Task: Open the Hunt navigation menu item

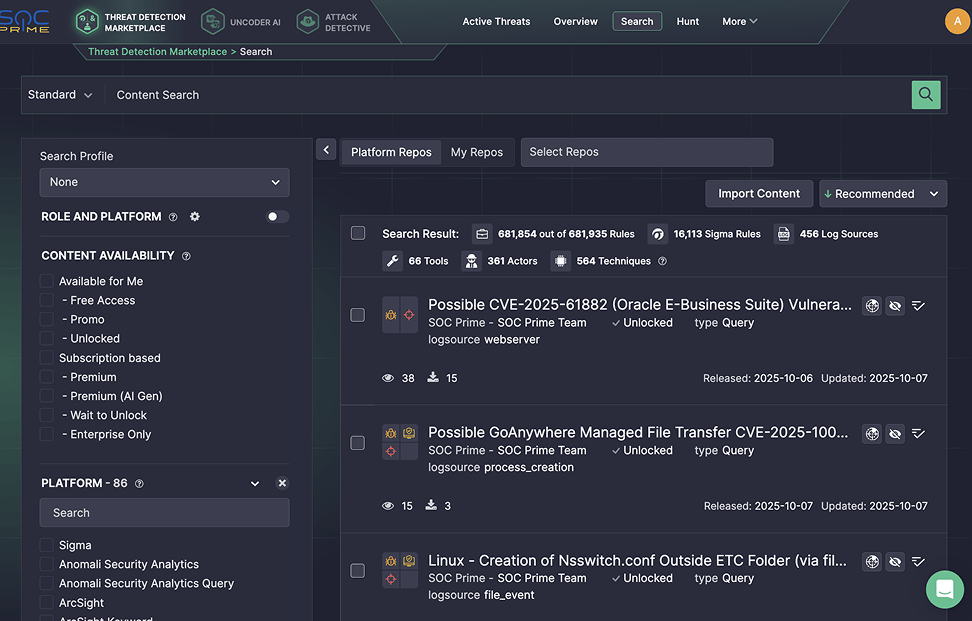Action: tap(687, 20)
